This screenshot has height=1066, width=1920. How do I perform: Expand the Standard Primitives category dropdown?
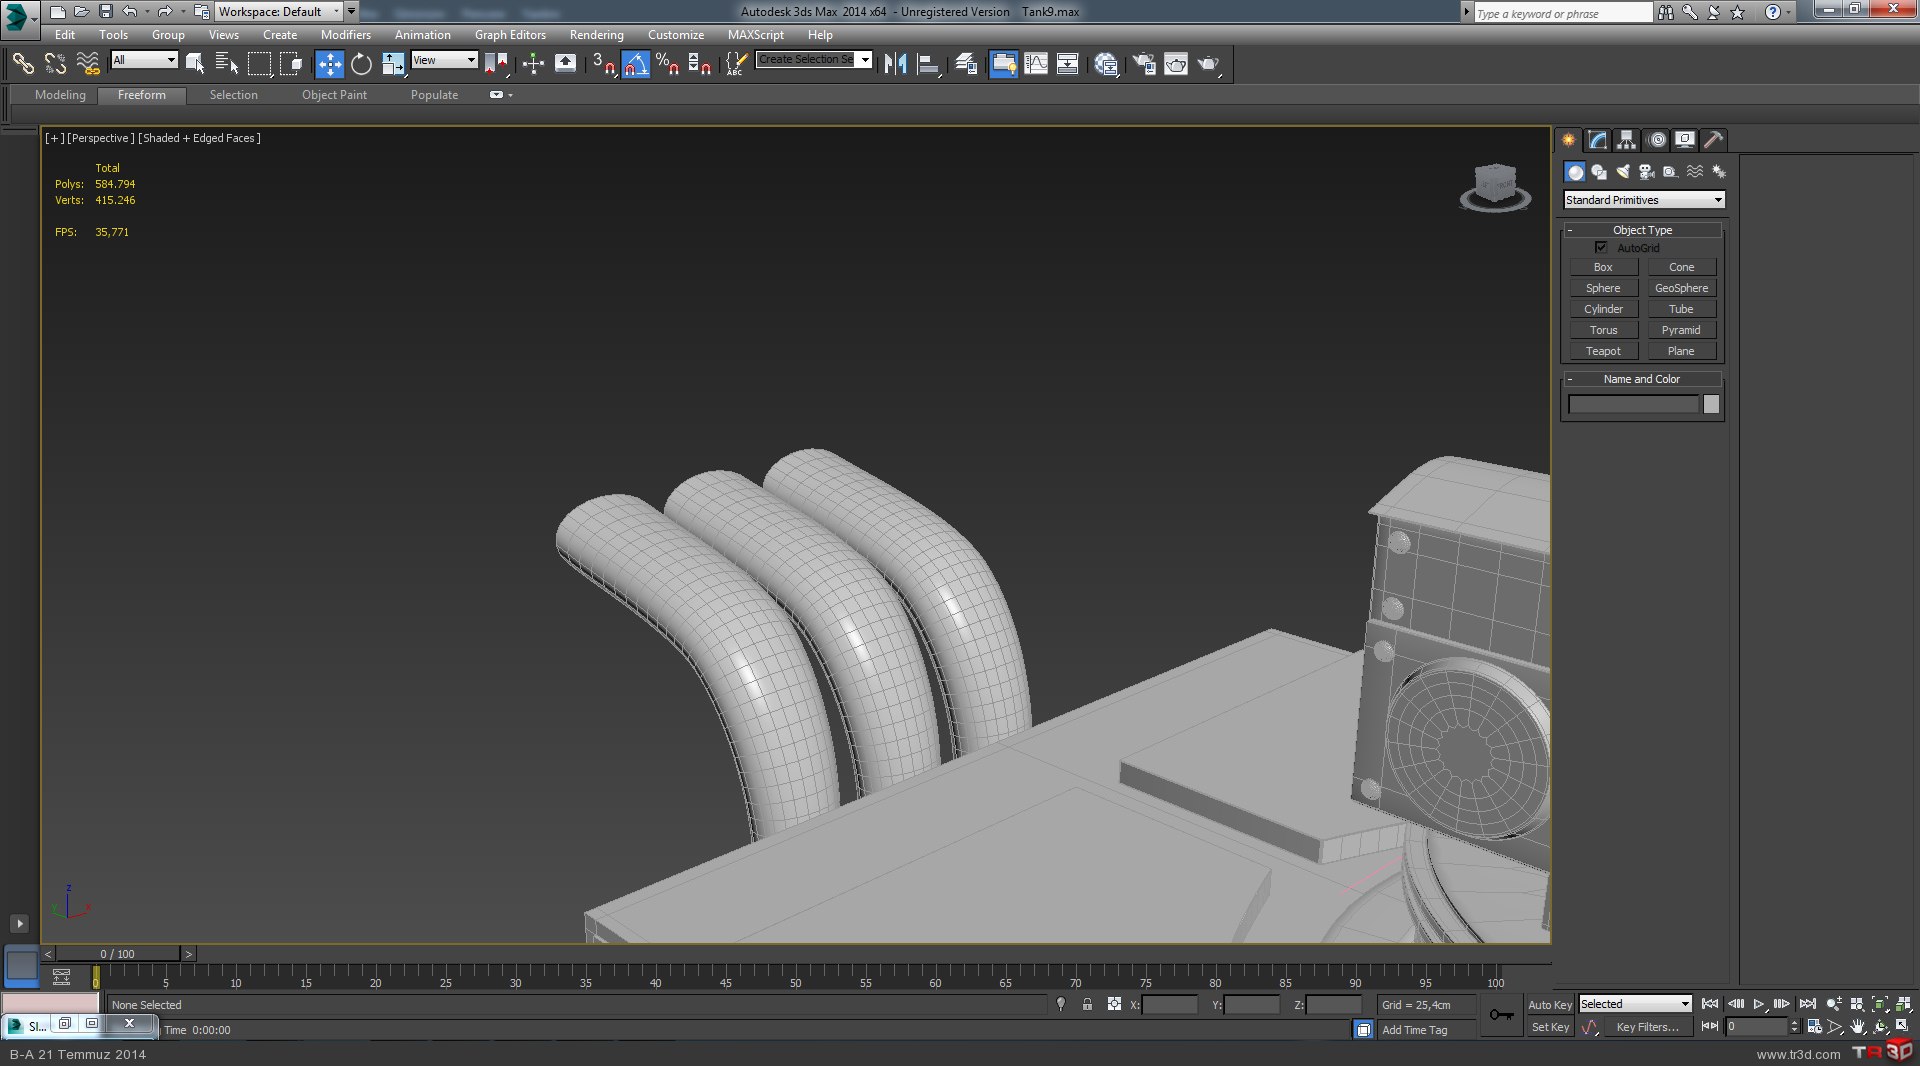click(1643, 200)
